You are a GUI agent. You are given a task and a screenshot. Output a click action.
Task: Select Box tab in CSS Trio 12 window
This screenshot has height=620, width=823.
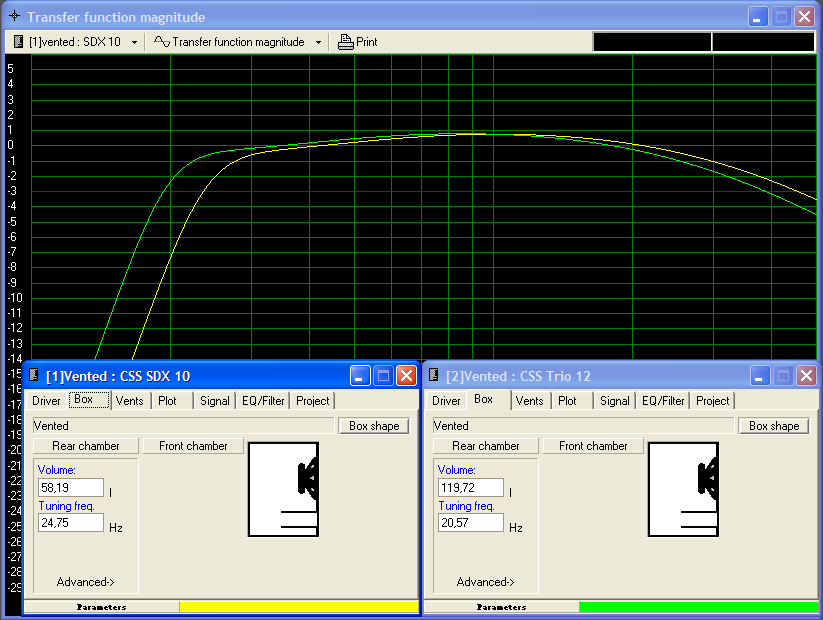click(488, 400)
